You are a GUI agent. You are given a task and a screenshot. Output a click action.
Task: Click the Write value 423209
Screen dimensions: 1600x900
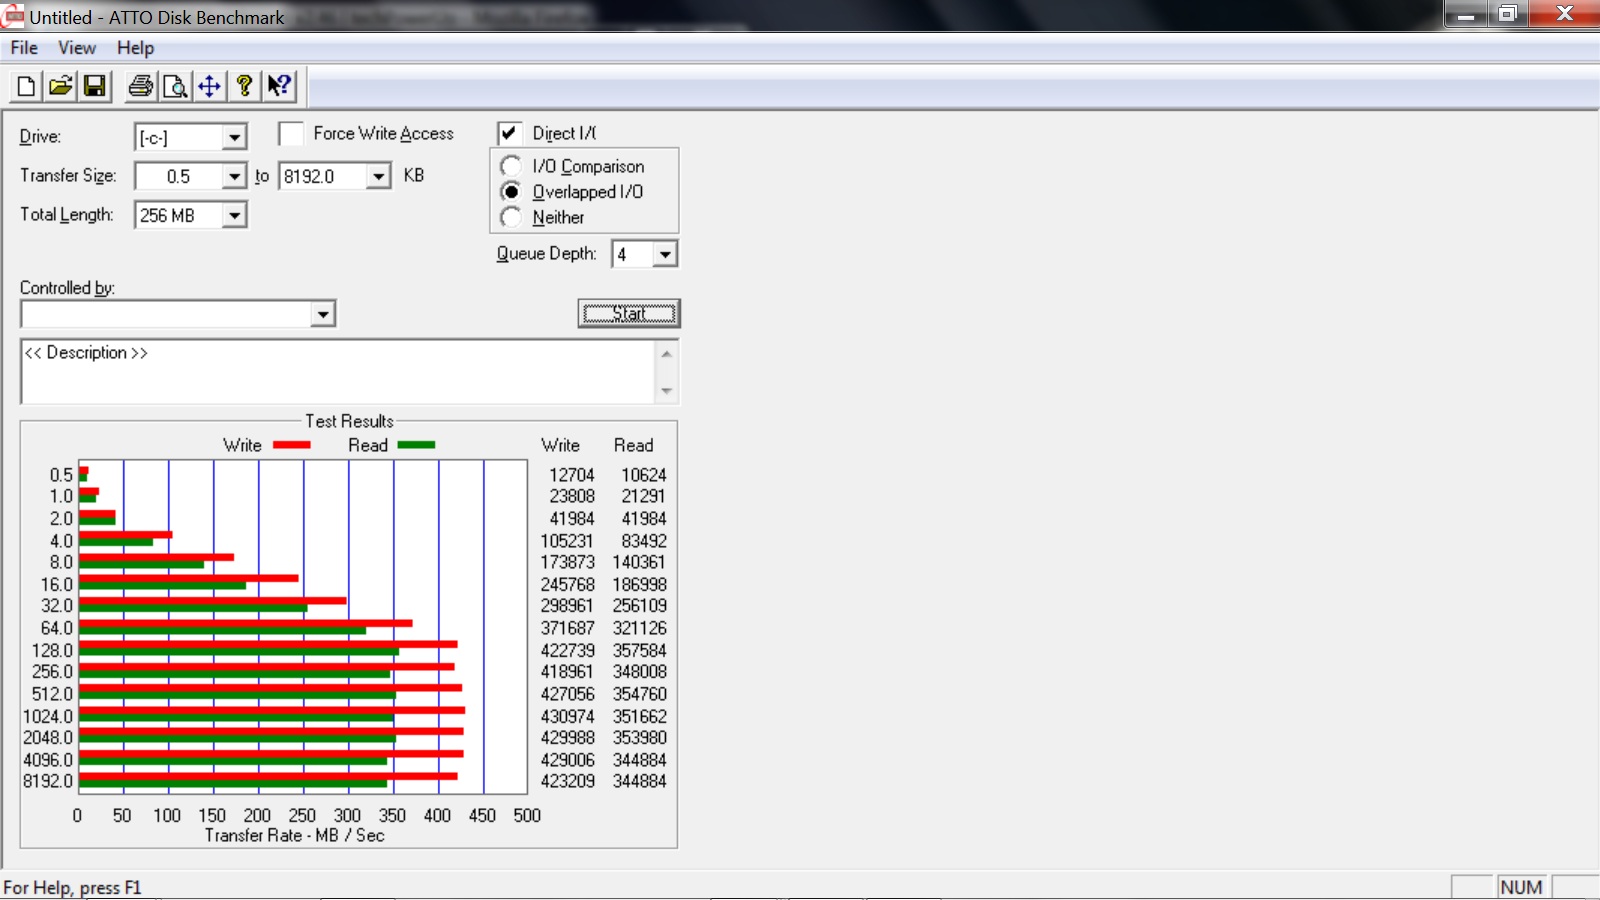click(567, 781)
